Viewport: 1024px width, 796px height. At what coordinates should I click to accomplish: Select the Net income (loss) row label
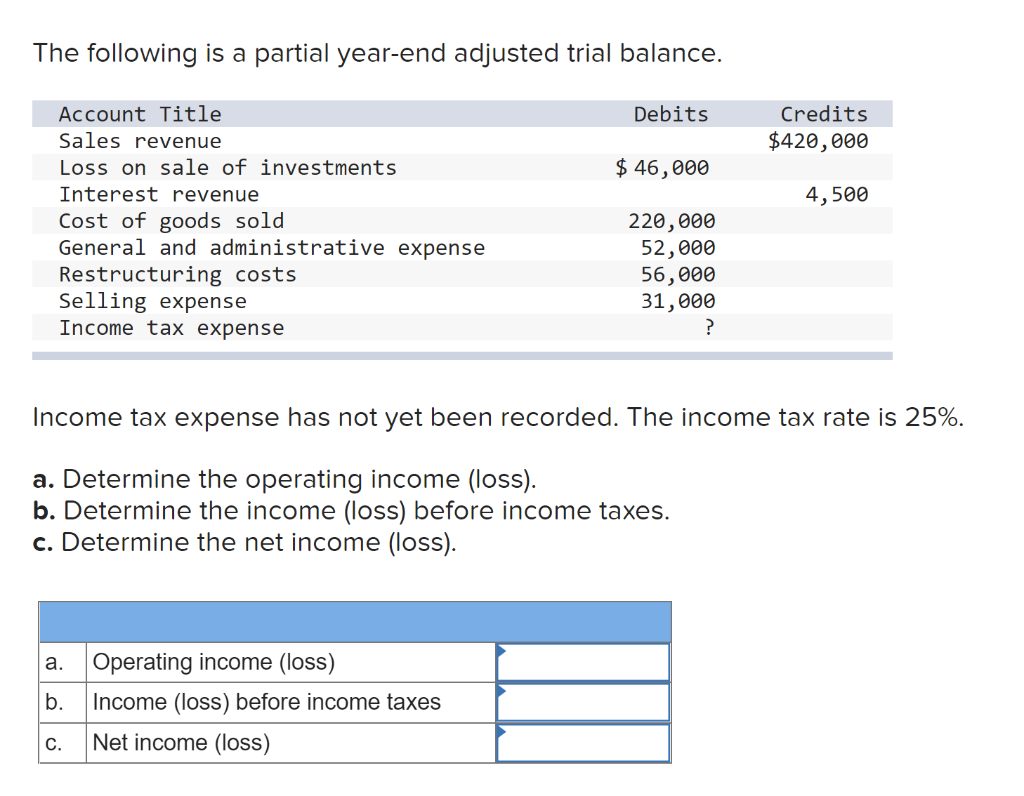[x=181, y=742]
